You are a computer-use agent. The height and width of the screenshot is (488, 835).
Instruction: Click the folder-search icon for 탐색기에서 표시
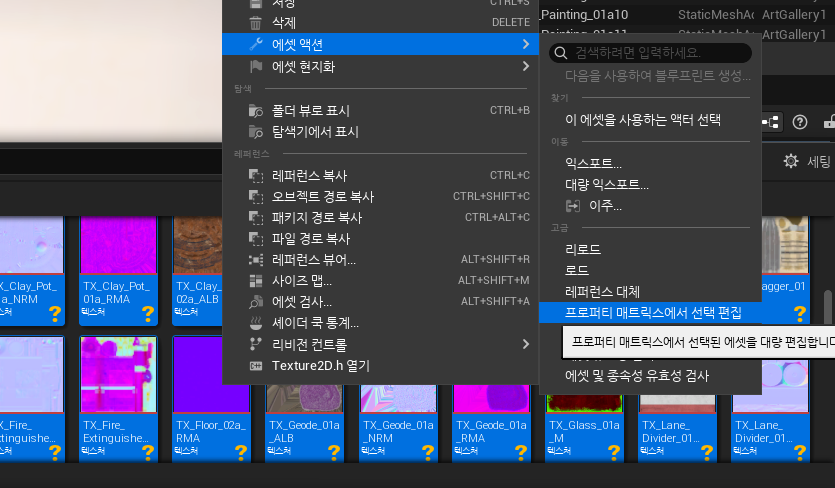pyautogui.click(x=256, y=132)
